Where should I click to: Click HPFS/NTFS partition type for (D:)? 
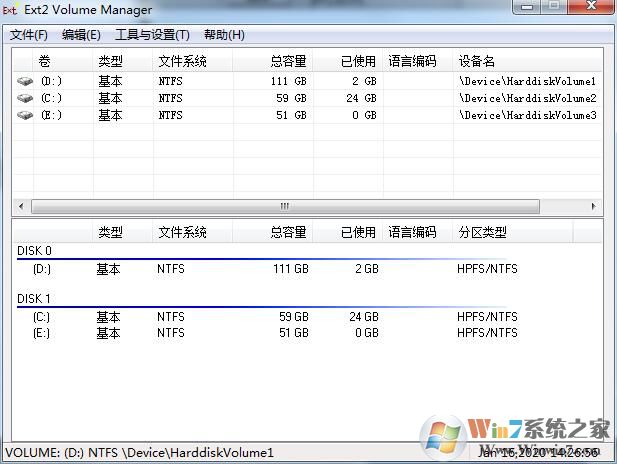point(487,269)
